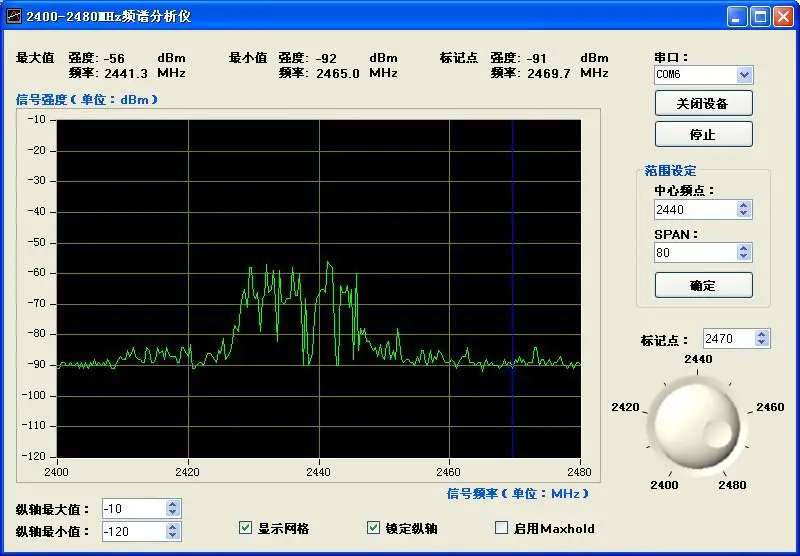This screenshot has height=556, width=800.
Task: Click the 2400 label on the knob dial
Action: click(664, 485)
